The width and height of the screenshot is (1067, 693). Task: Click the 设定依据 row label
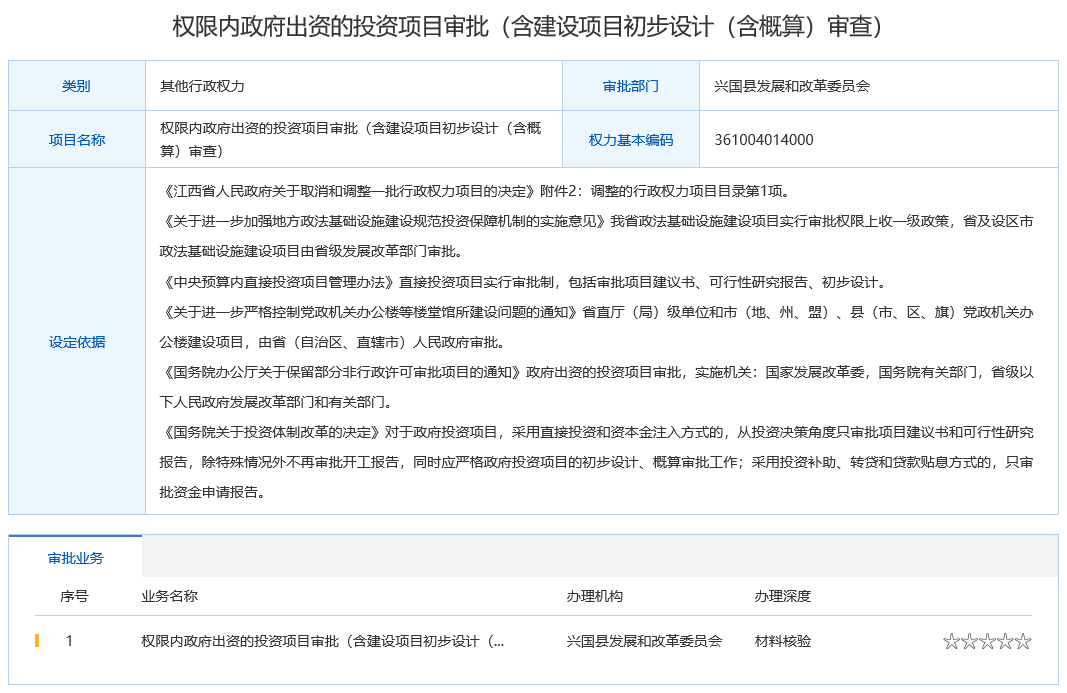[x=76, y=342]
